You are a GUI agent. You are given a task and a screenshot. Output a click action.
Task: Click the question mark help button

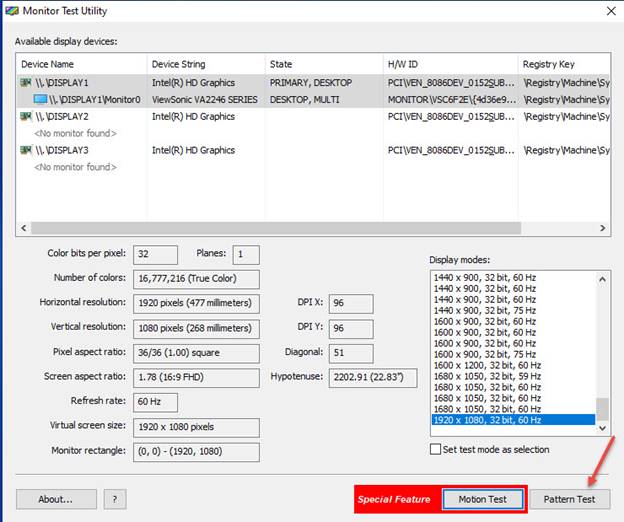115,499
